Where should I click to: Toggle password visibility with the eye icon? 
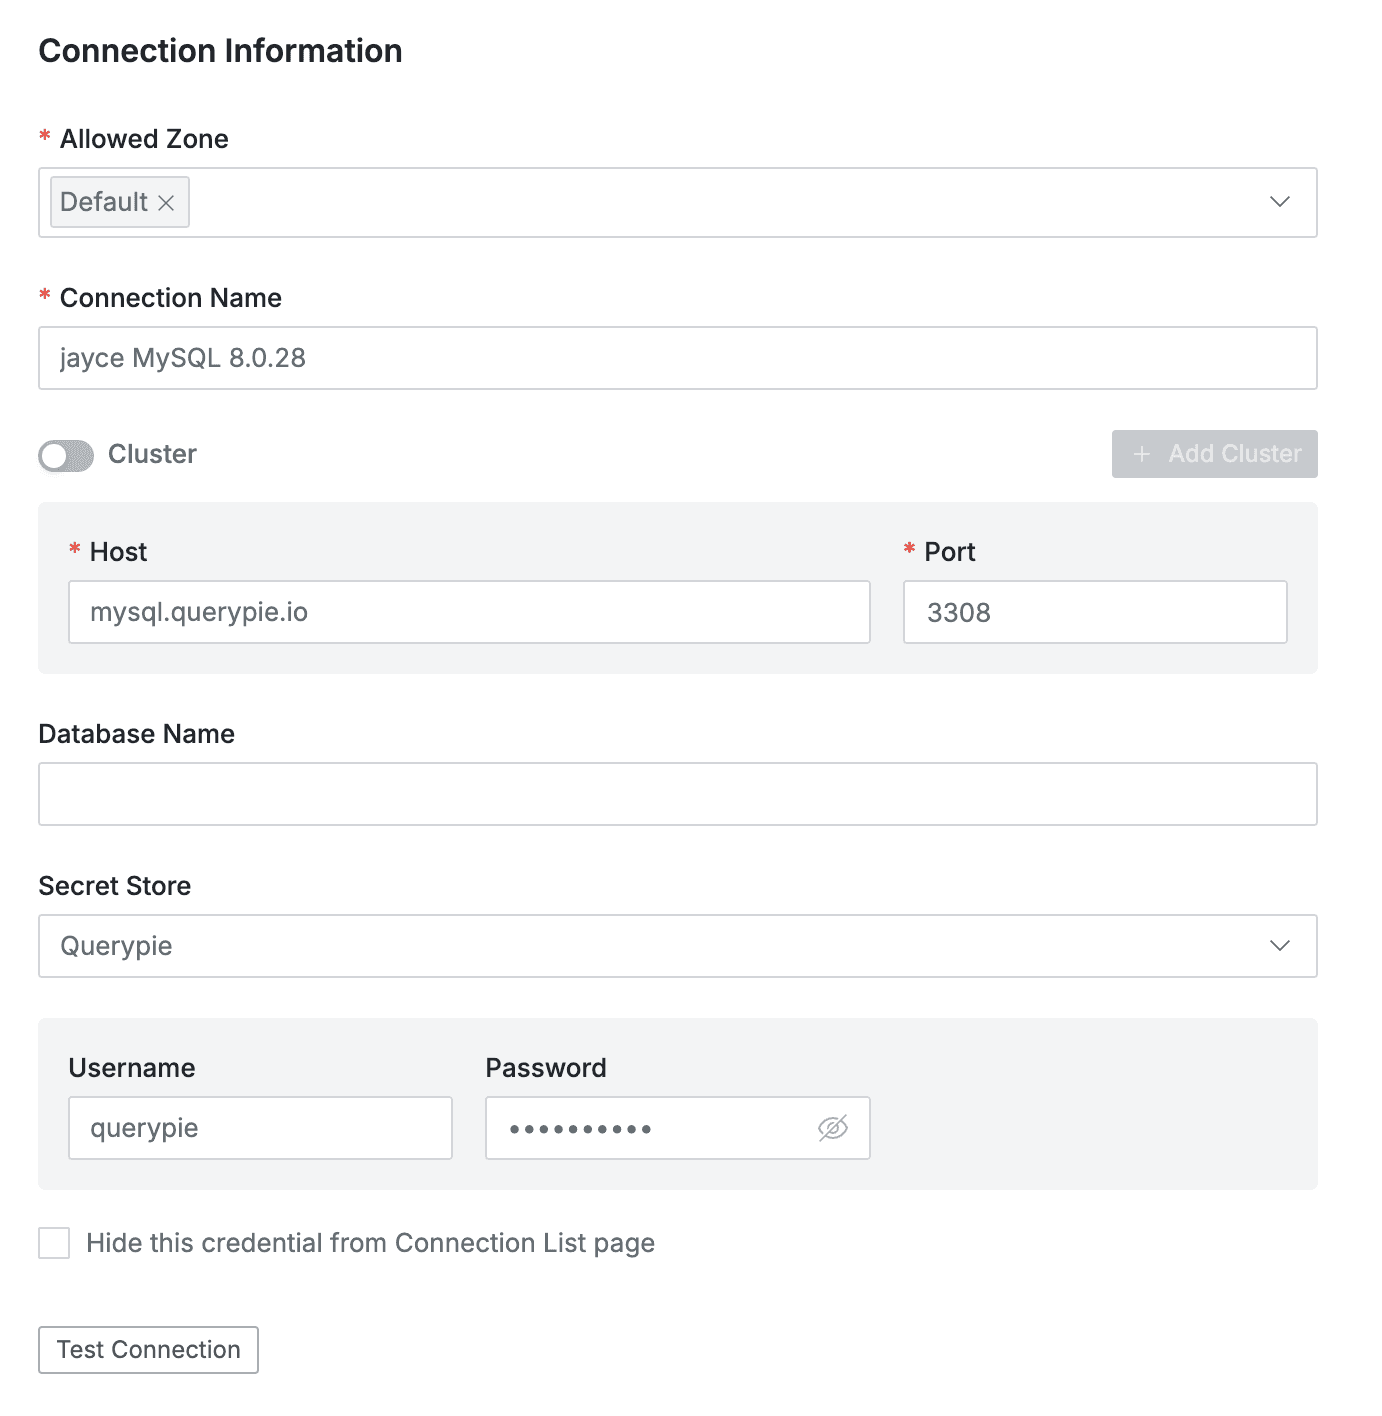833,1127
